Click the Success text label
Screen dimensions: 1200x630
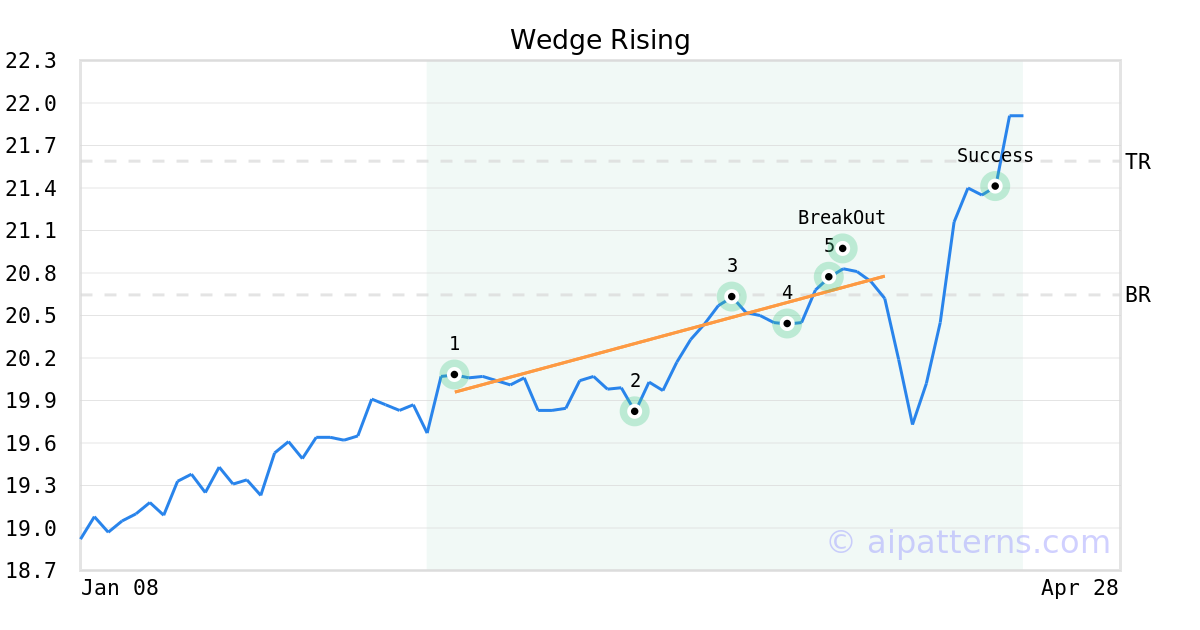coord(995,156)
